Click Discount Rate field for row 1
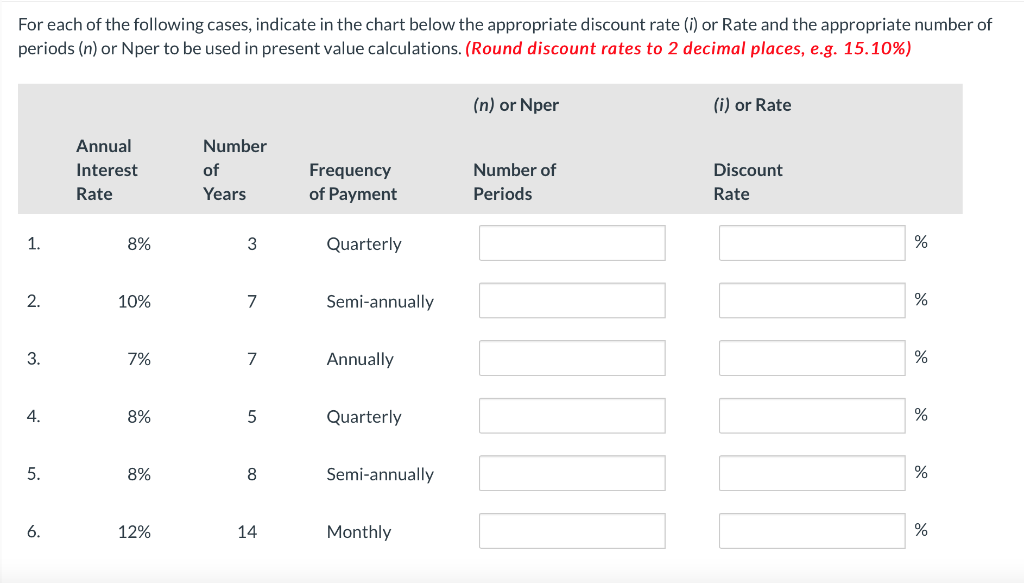 [812, 243]
